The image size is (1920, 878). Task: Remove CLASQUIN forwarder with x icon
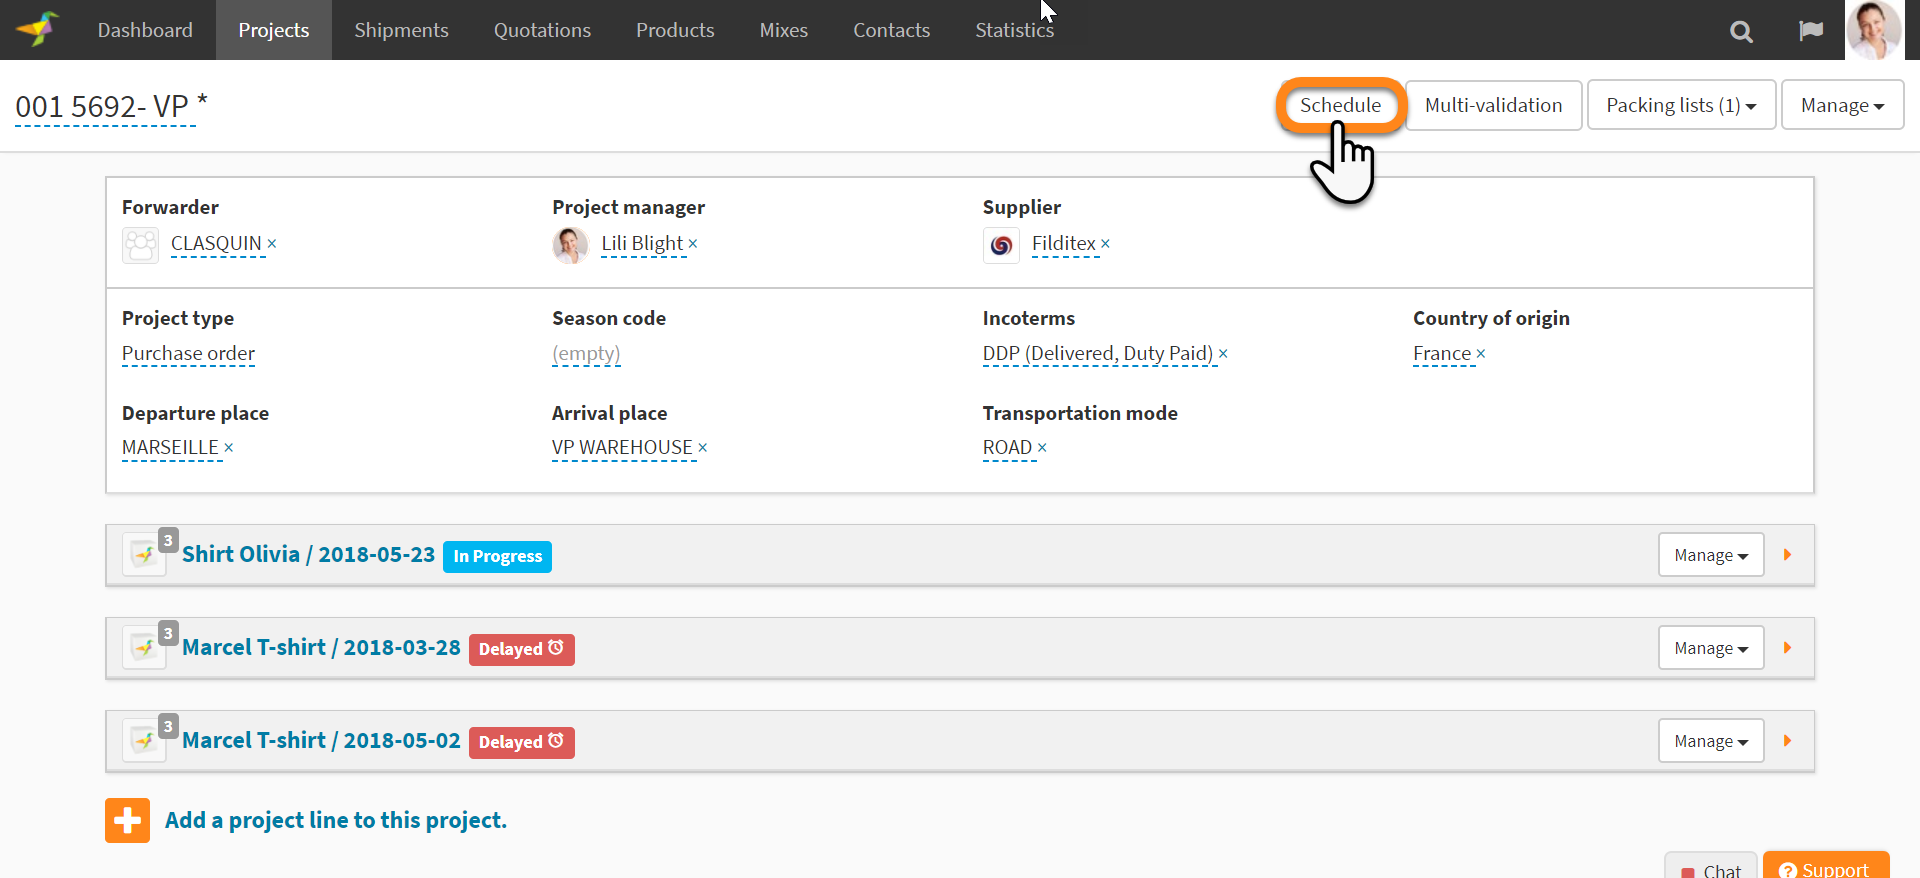272,244
